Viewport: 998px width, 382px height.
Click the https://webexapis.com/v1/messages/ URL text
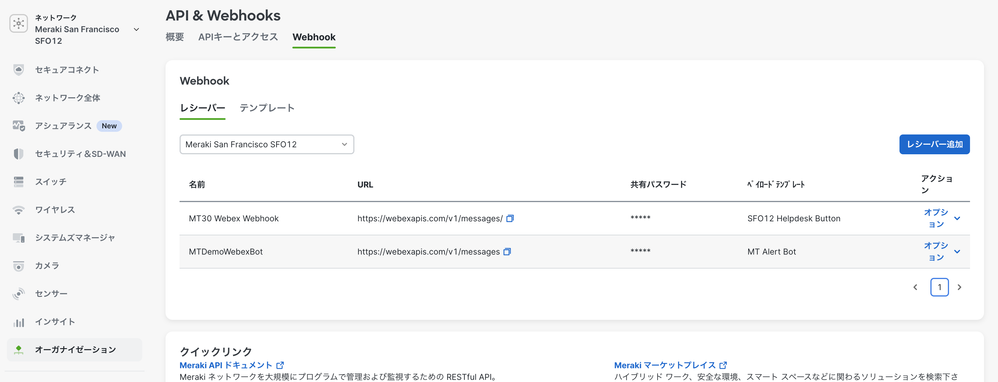pos(430,218)
